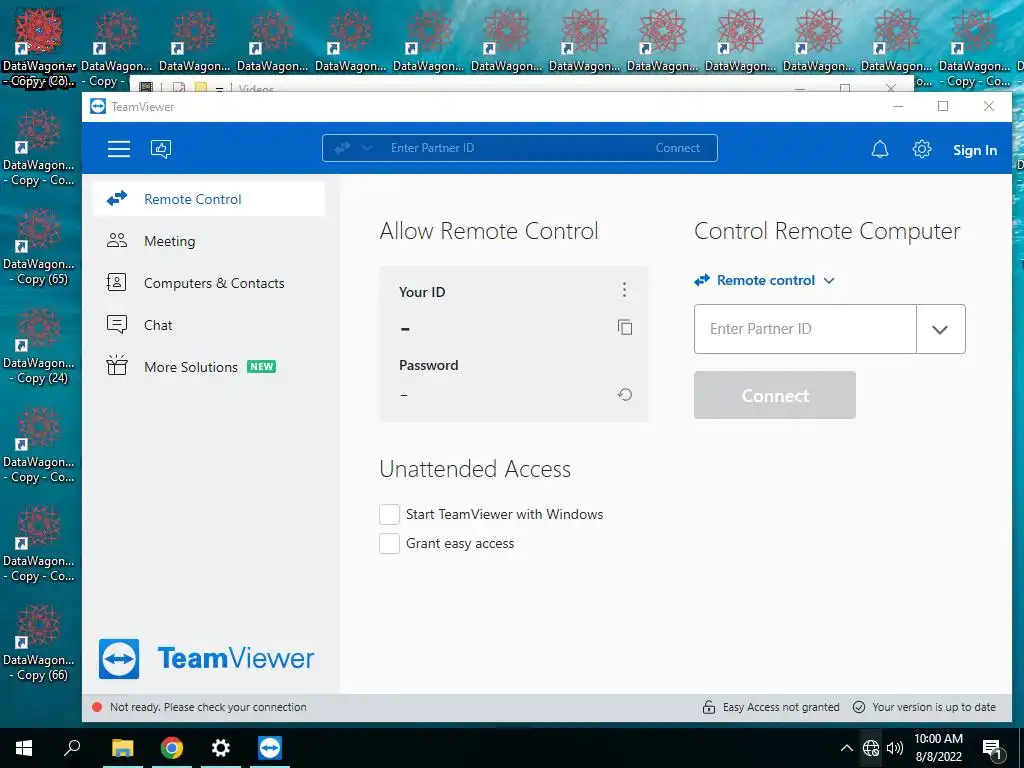Click the header Connect button
Screen dimensions: 1024x768
coord(677,148)
